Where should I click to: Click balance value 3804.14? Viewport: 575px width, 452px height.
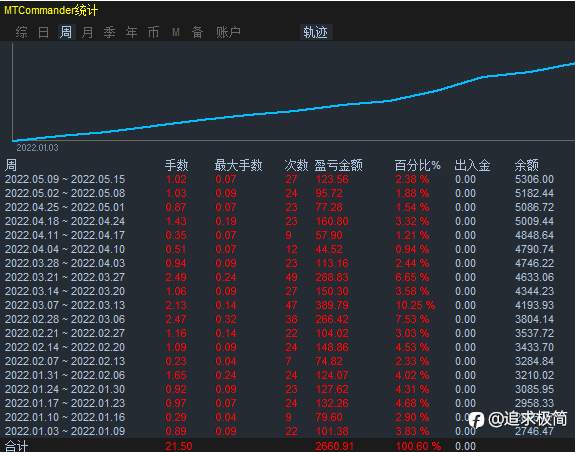tap(534, 319)
